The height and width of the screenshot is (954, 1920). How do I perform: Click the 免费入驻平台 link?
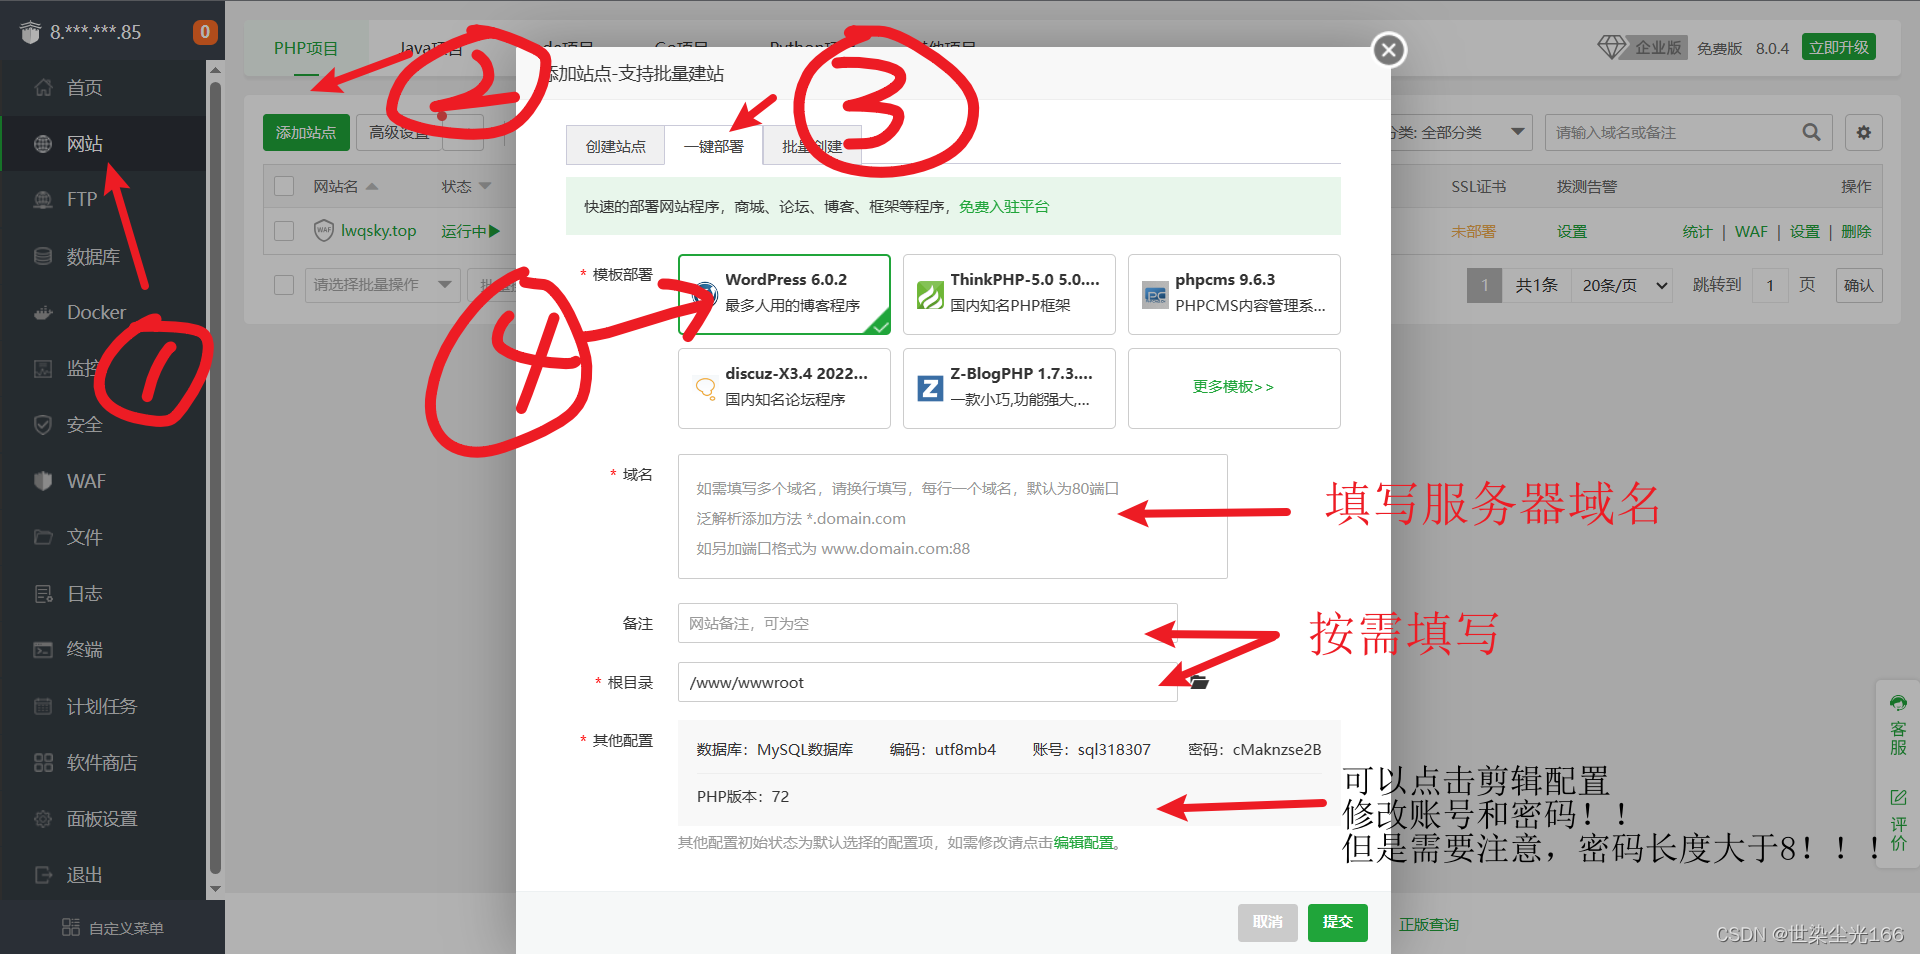(1004, 207)
